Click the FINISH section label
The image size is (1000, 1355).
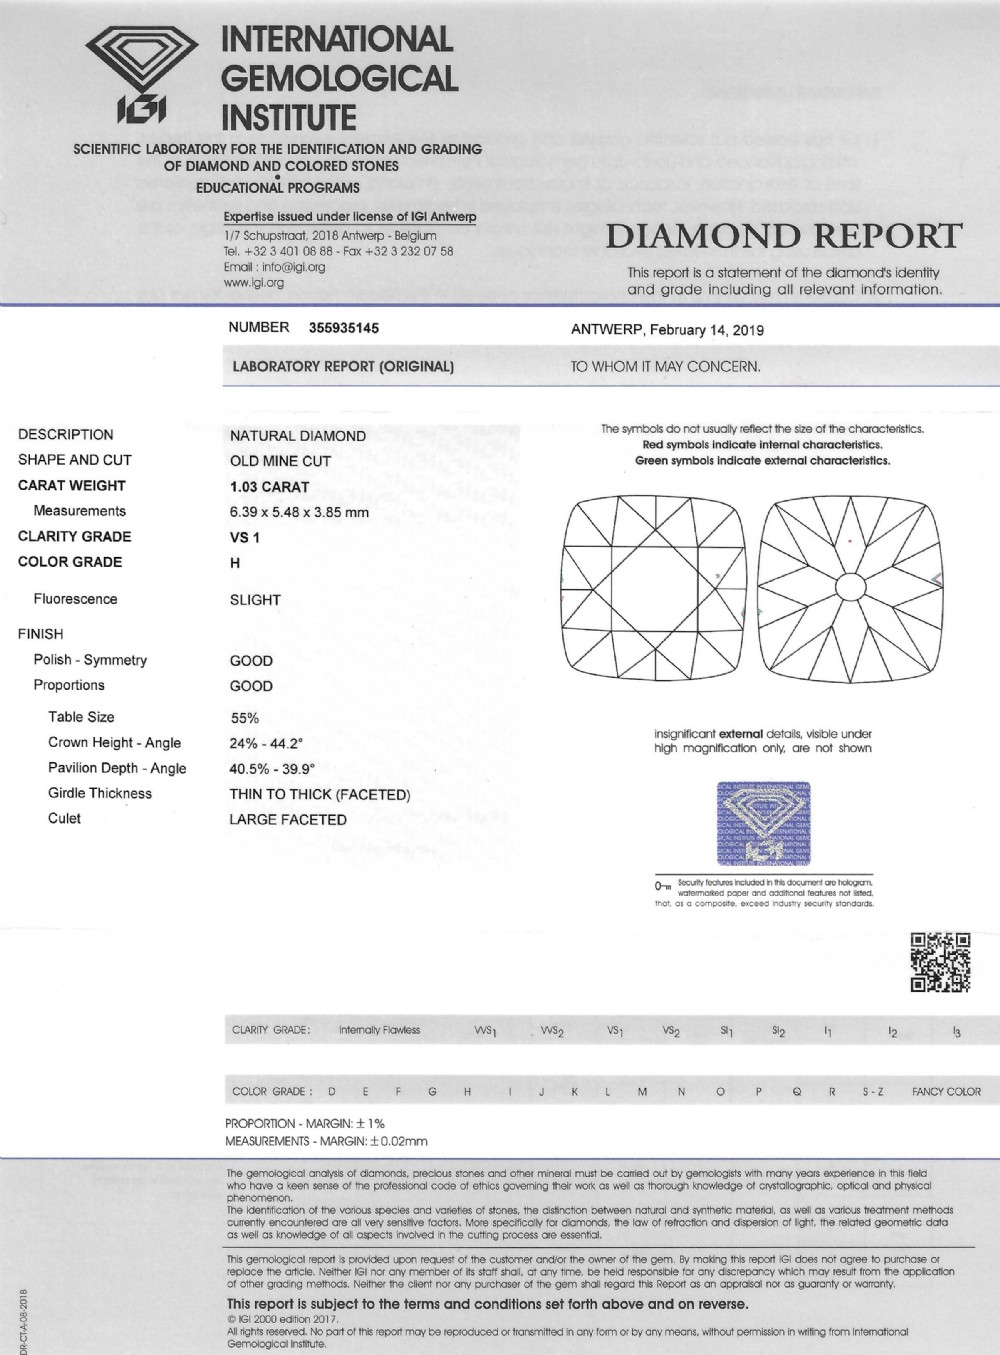click(40, 634)
